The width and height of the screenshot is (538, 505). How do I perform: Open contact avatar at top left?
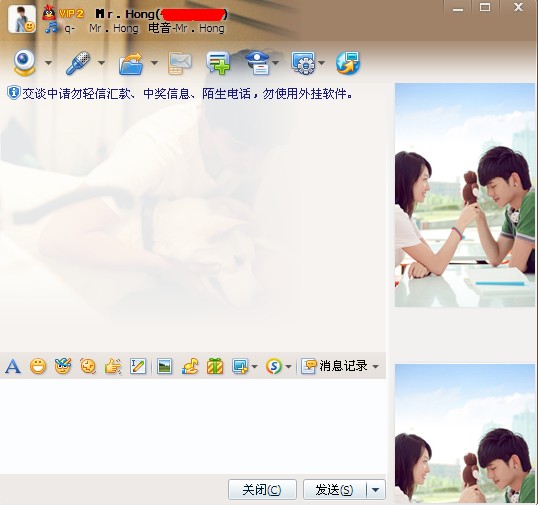click(22, 20)
